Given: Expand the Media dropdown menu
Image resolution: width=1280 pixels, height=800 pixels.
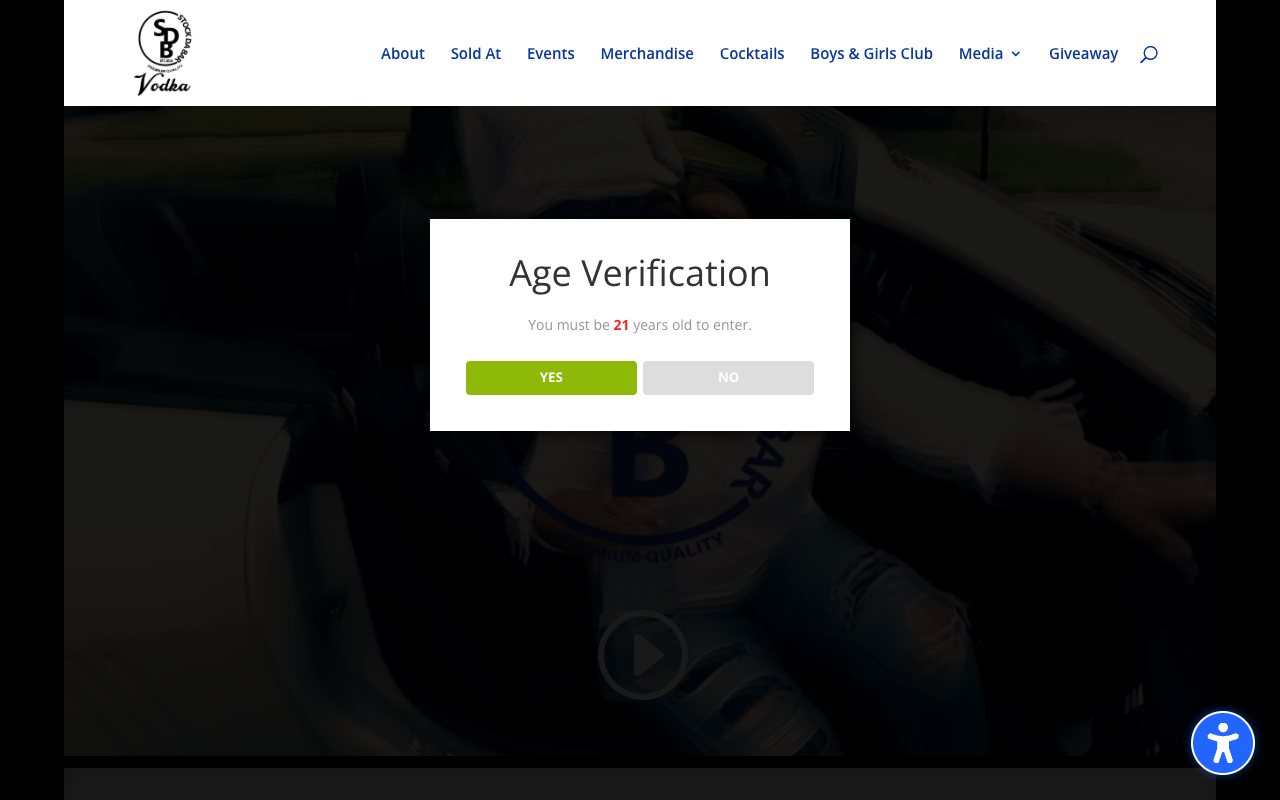Looking at the screenshot, I should 990,54.
